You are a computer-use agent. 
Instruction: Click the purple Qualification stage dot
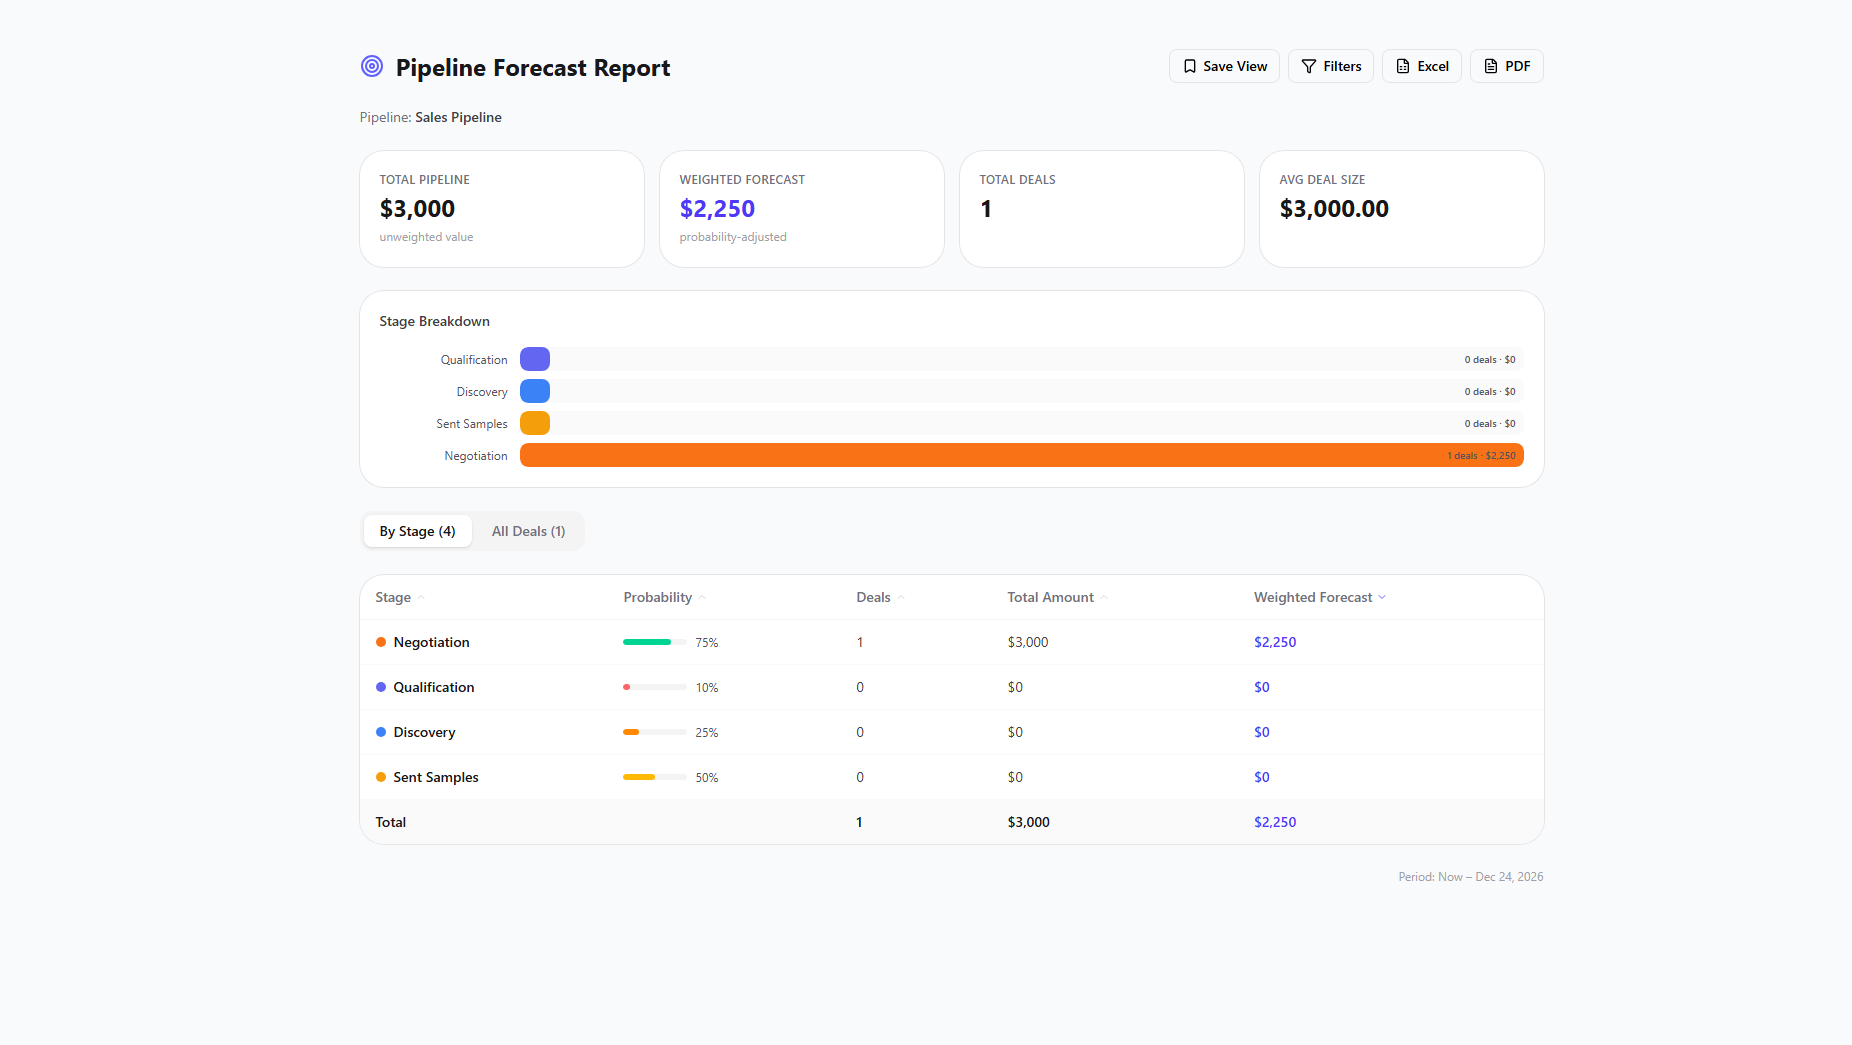[x=381, y=687]
